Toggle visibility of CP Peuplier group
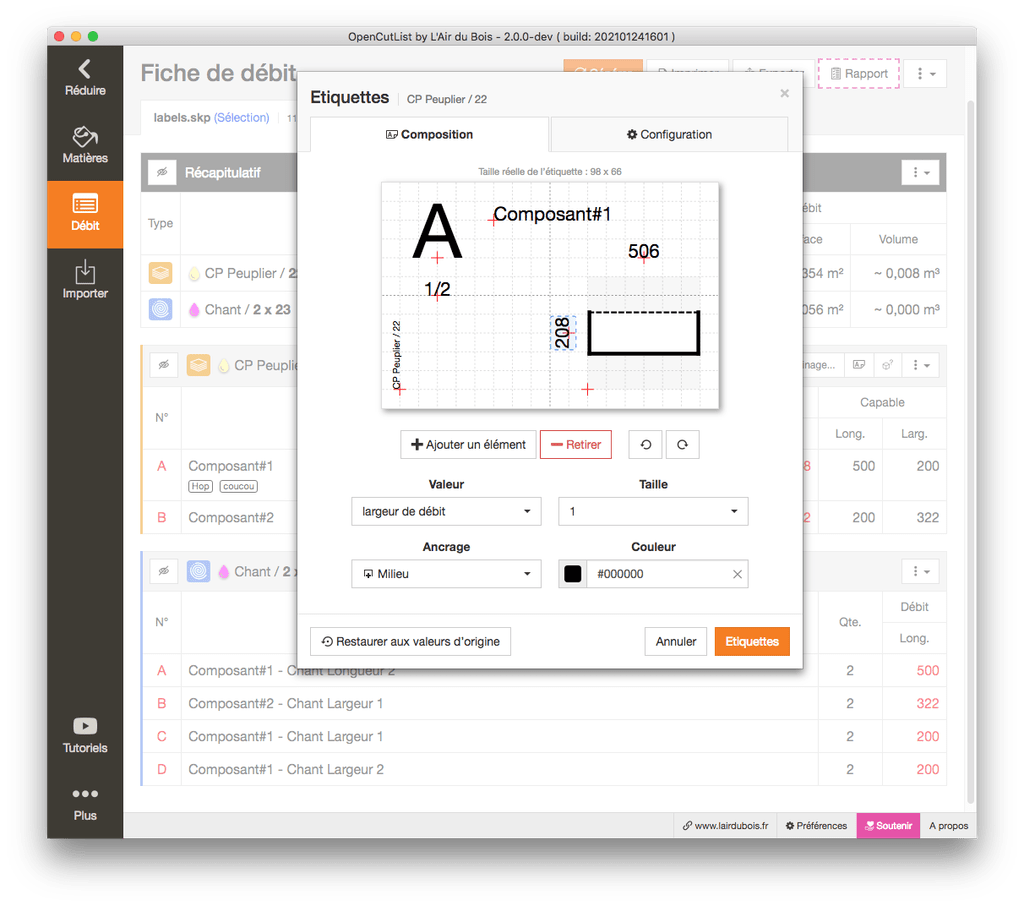Viewport: 1024px width, 906px height. (164, 364)
